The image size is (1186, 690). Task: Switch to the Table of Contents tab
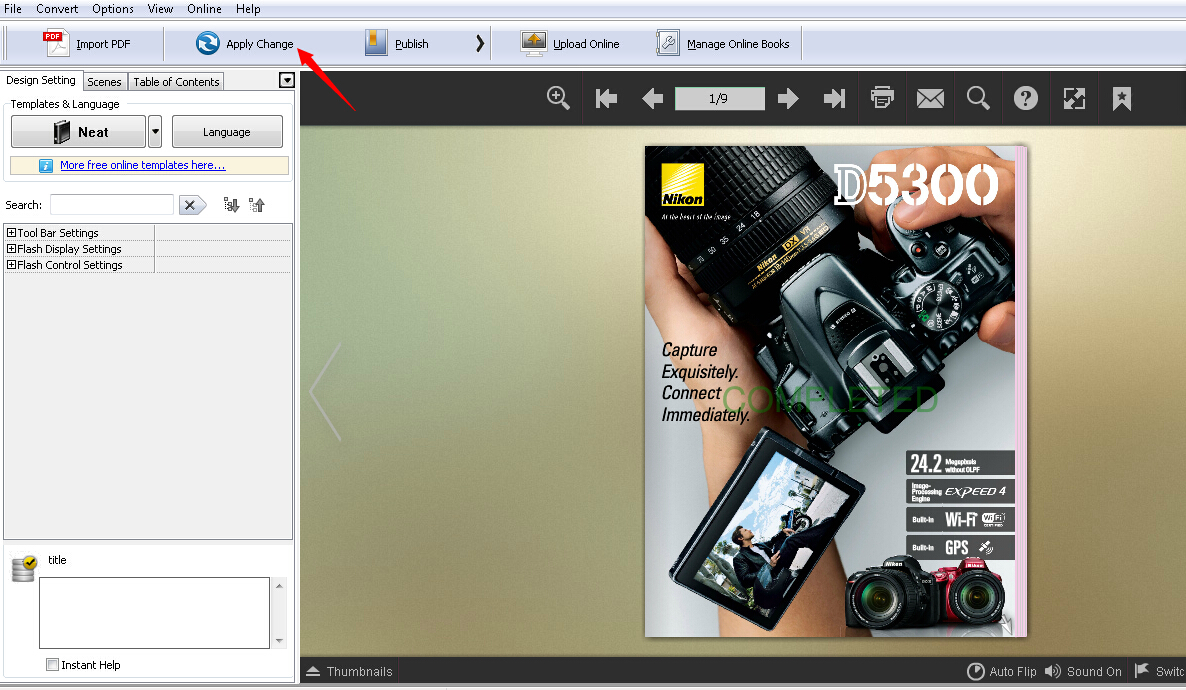(175, 81)
